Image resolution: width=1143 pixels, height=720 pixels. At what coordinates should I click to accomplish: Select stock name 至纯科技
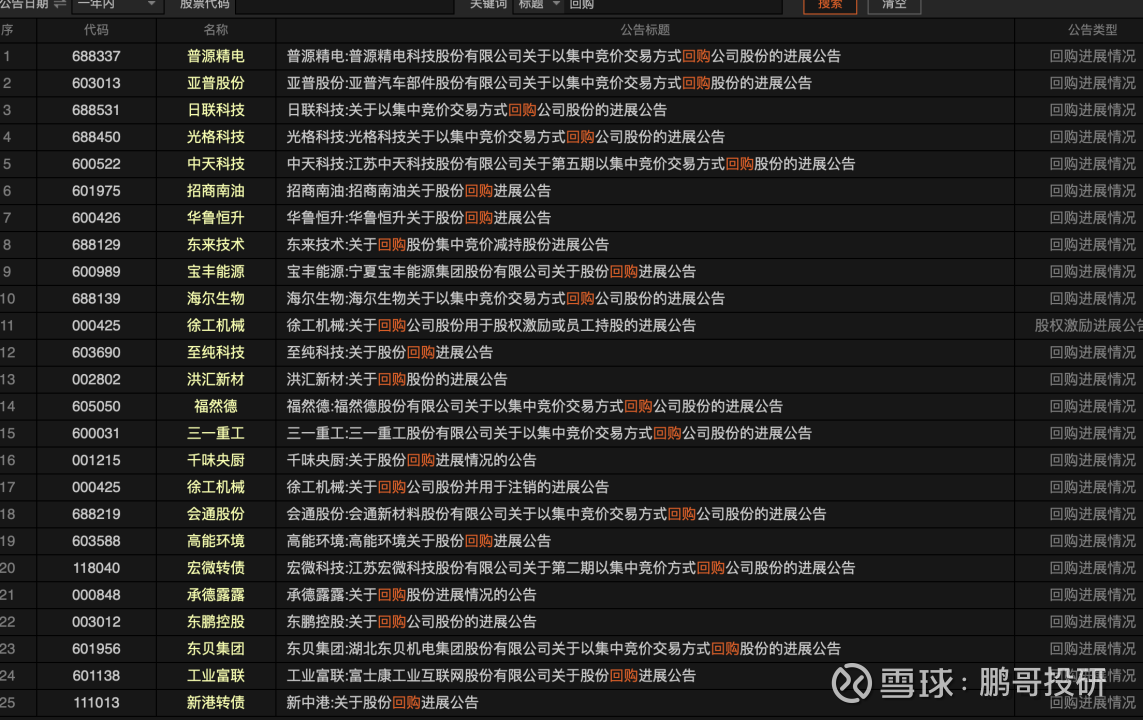(216, 353)
